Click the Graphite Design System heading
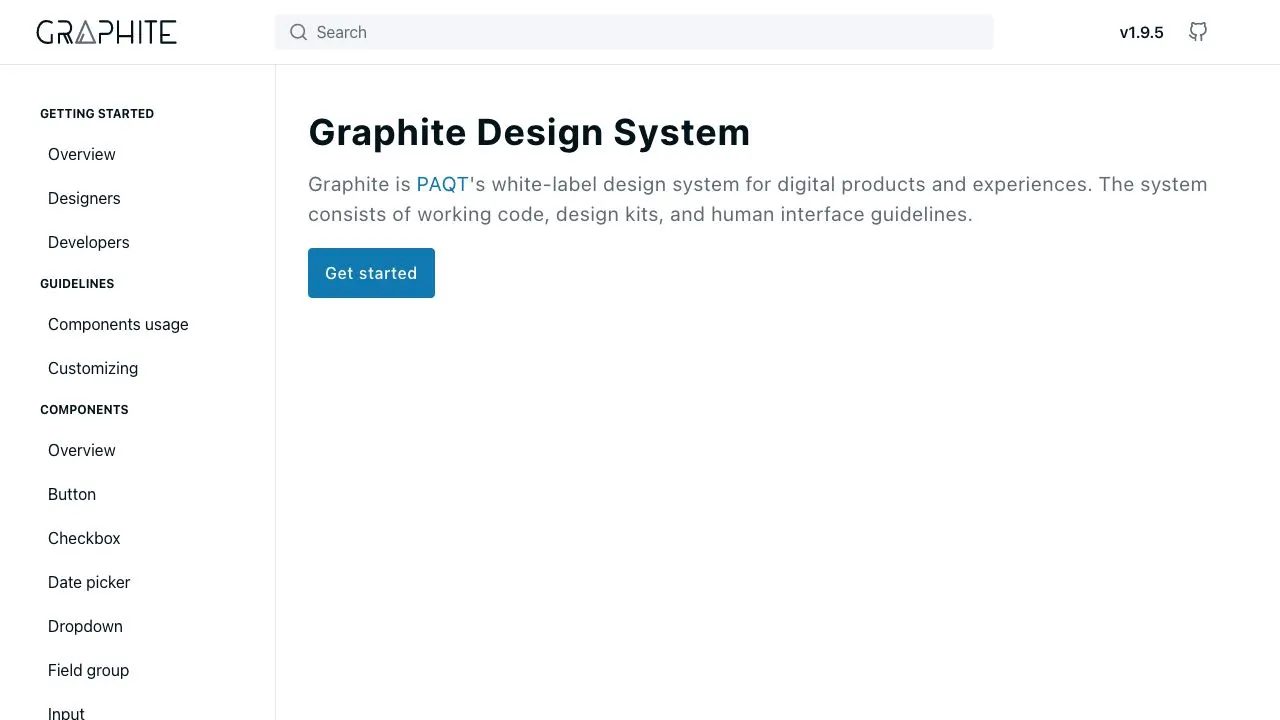1280x720 pixels. [529, 132]
